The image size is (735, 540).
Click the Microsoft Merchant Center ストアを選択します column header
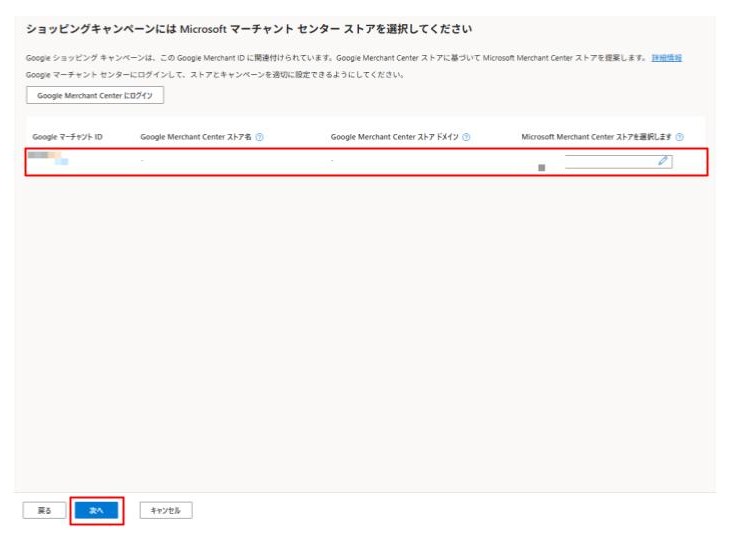pyautogui.click(x=597, y=137)
